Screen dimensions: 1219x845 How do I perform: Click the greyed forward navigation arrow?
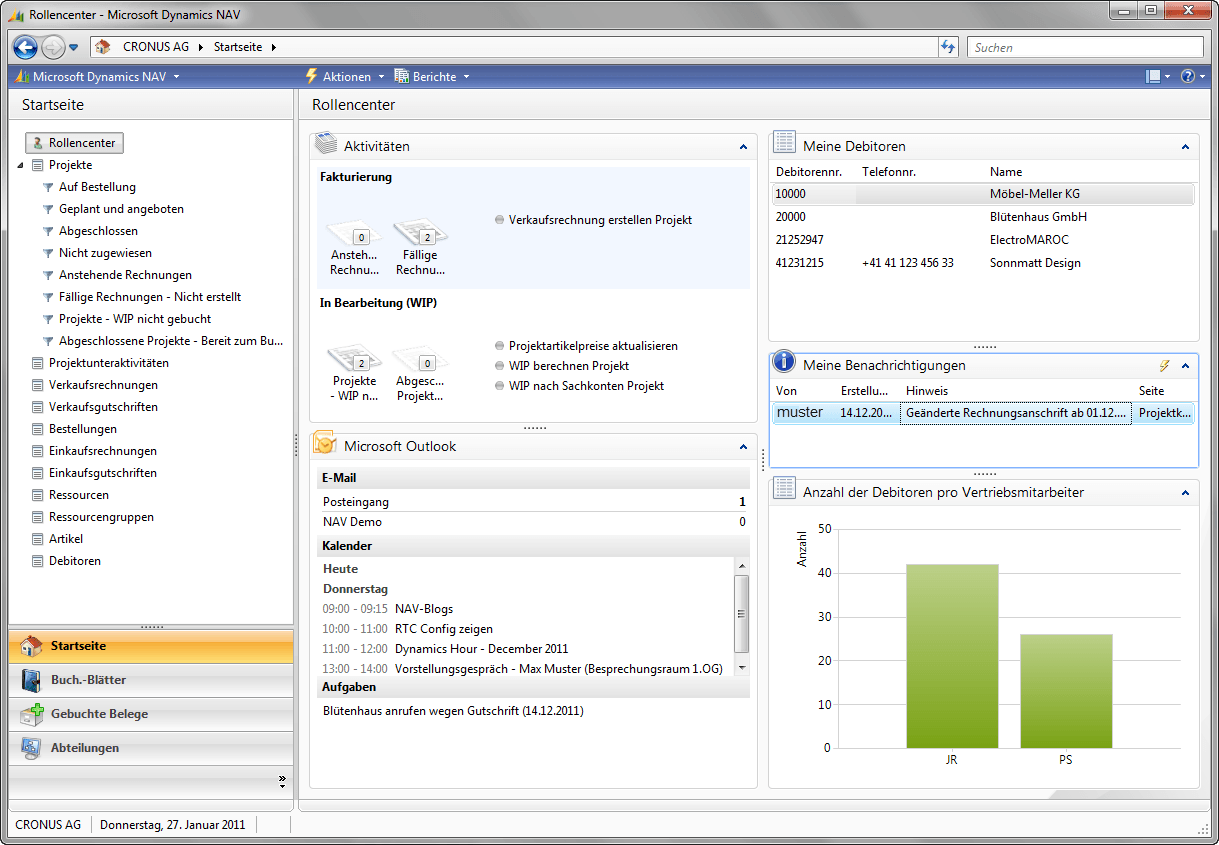(53, 47)
